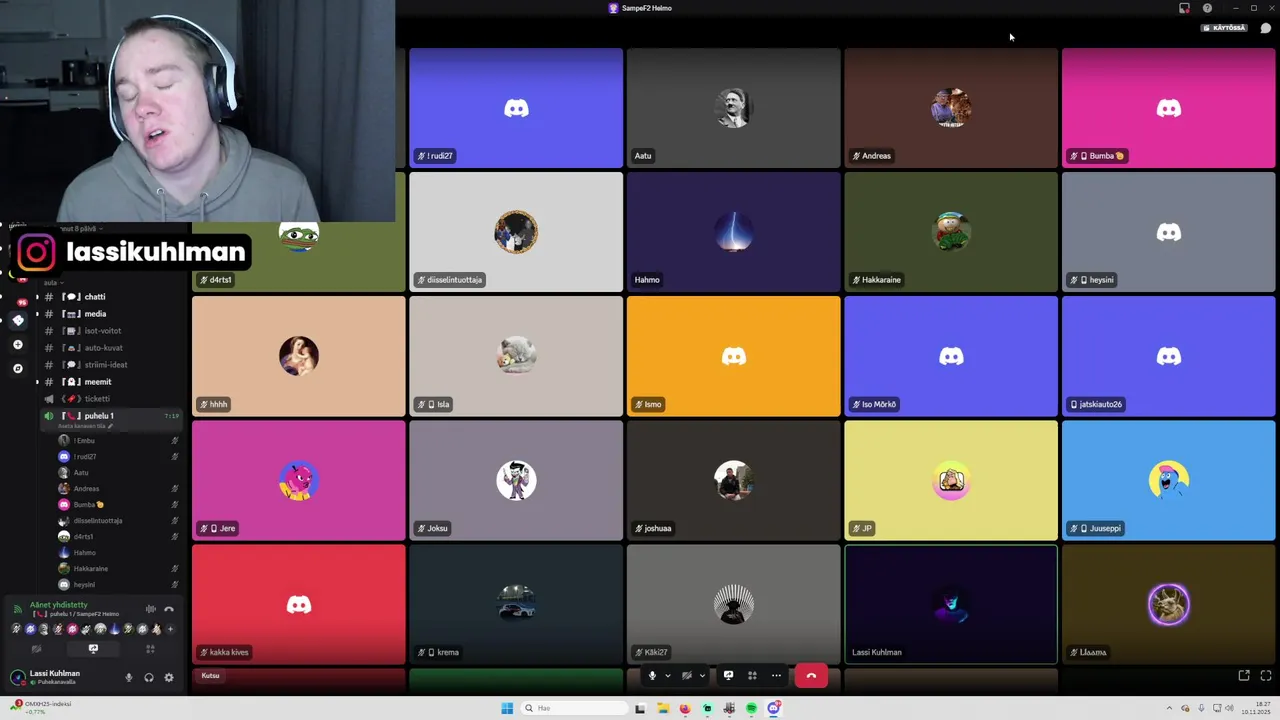This screenshot has width=1280, height=720.
Task: Focus the Hahmo video tile
Action: 733,232
